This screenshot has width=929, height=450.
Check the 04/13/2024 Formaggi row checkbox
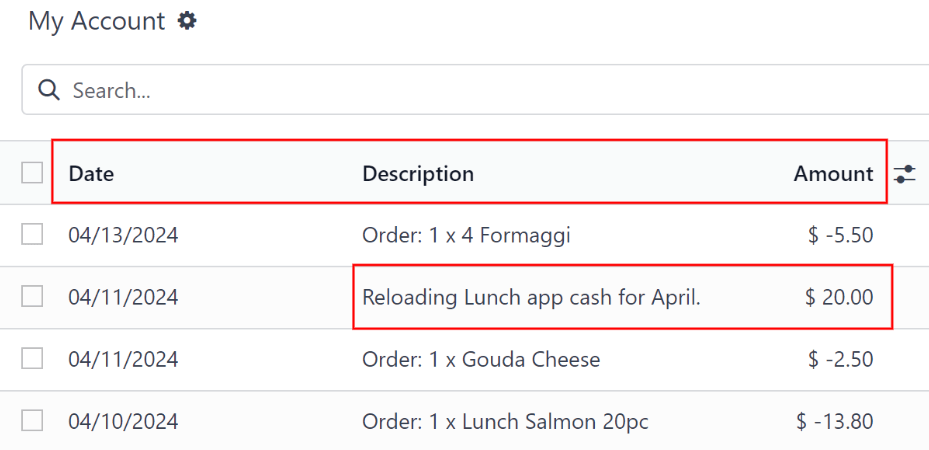coord(32,235)
